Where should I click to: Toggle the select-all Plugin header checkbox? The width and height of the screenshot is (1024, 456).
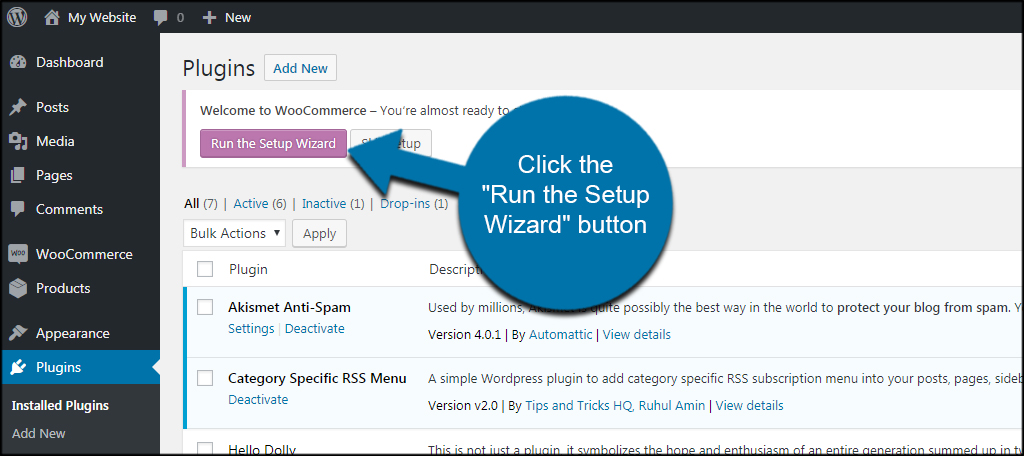click(x=205, y=269)
